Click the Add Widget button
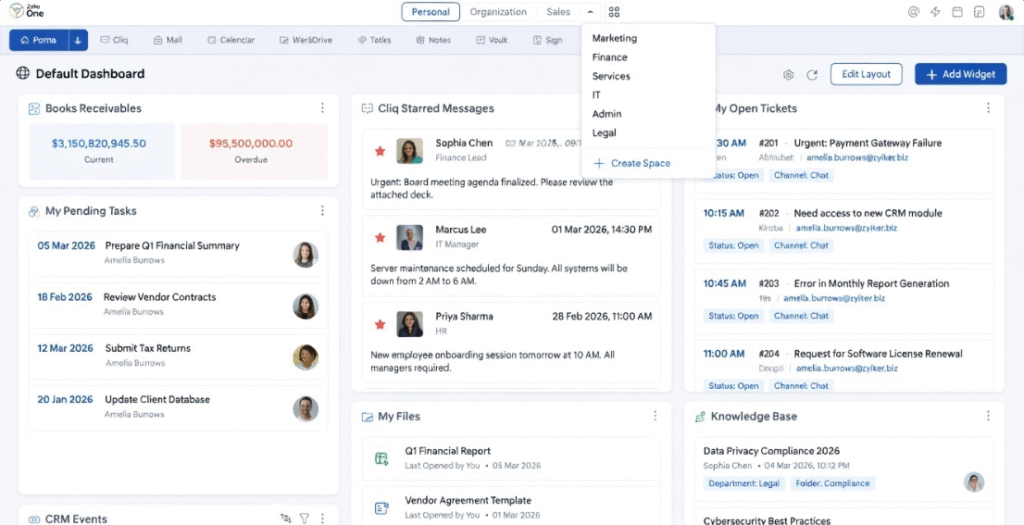This screenshot has width=1024, height=525. [x=960, y=74]
